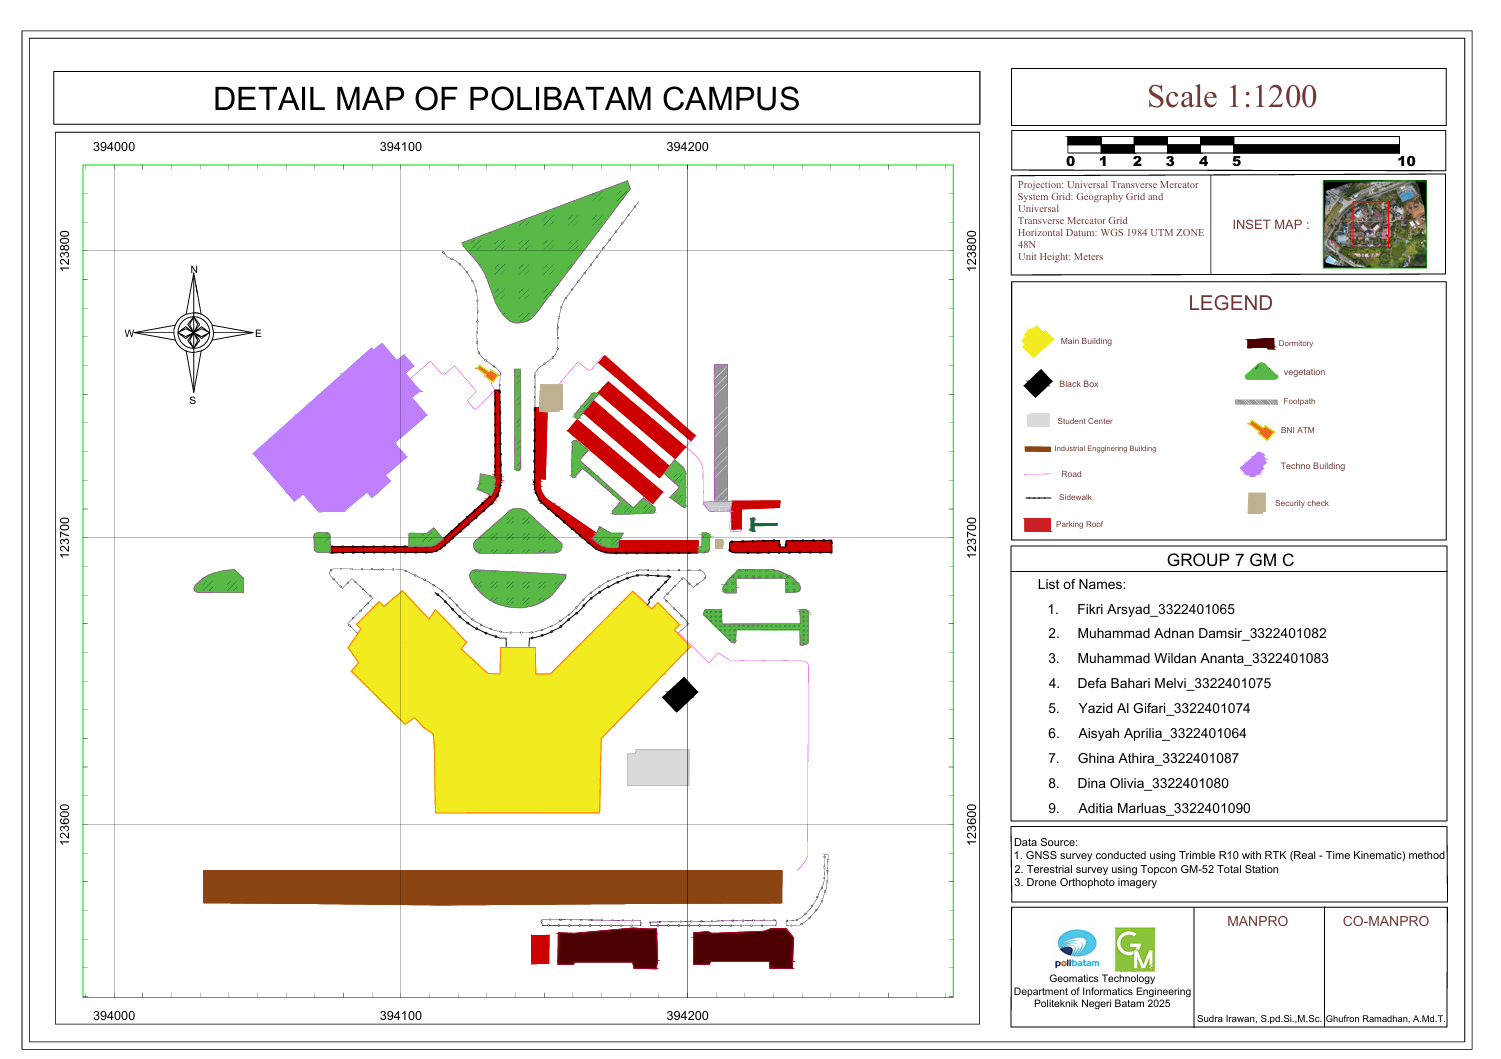Screen dimensions: 1501x1059
Task: Click the compass rose on the map
Action: click(x=193, y=332)
